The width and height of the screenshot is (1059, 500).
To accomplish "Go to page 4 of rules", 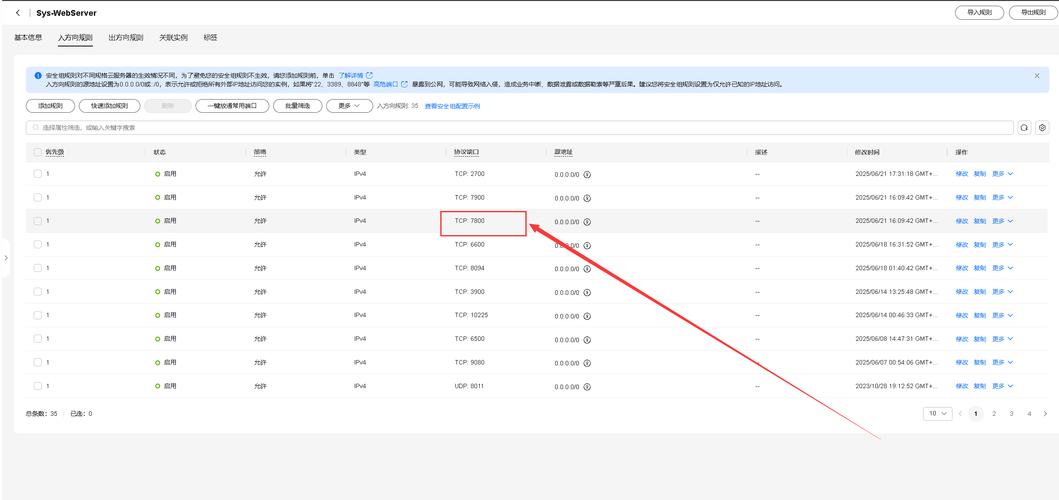I will click(1029, 414).
